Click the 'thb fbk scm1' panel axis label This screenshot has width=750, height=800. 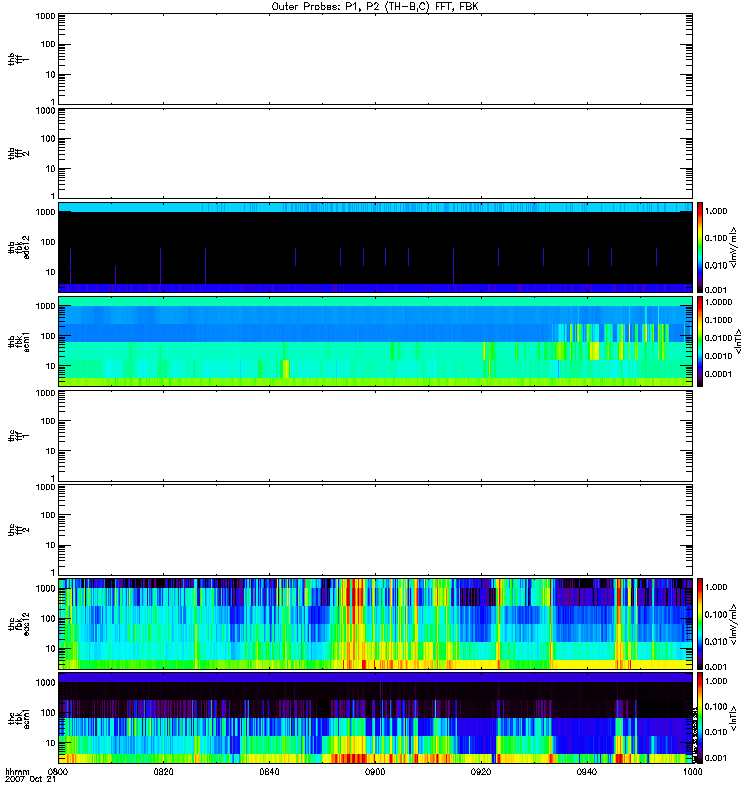tap(18, 341)
